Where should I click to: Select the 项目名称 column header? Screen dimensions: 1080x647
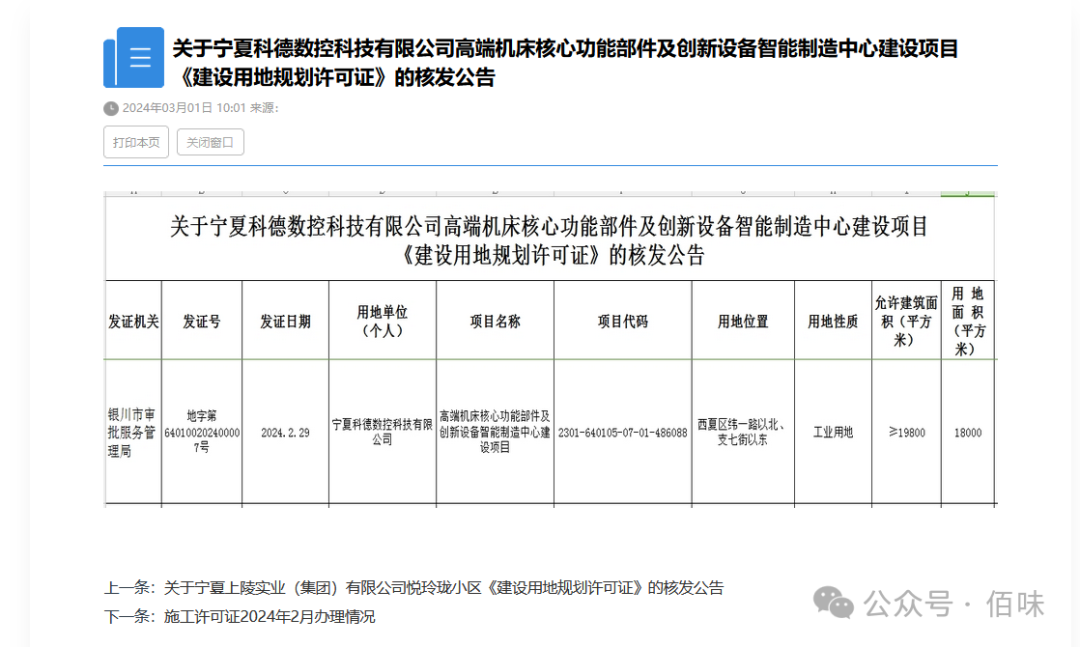[495, 321]
